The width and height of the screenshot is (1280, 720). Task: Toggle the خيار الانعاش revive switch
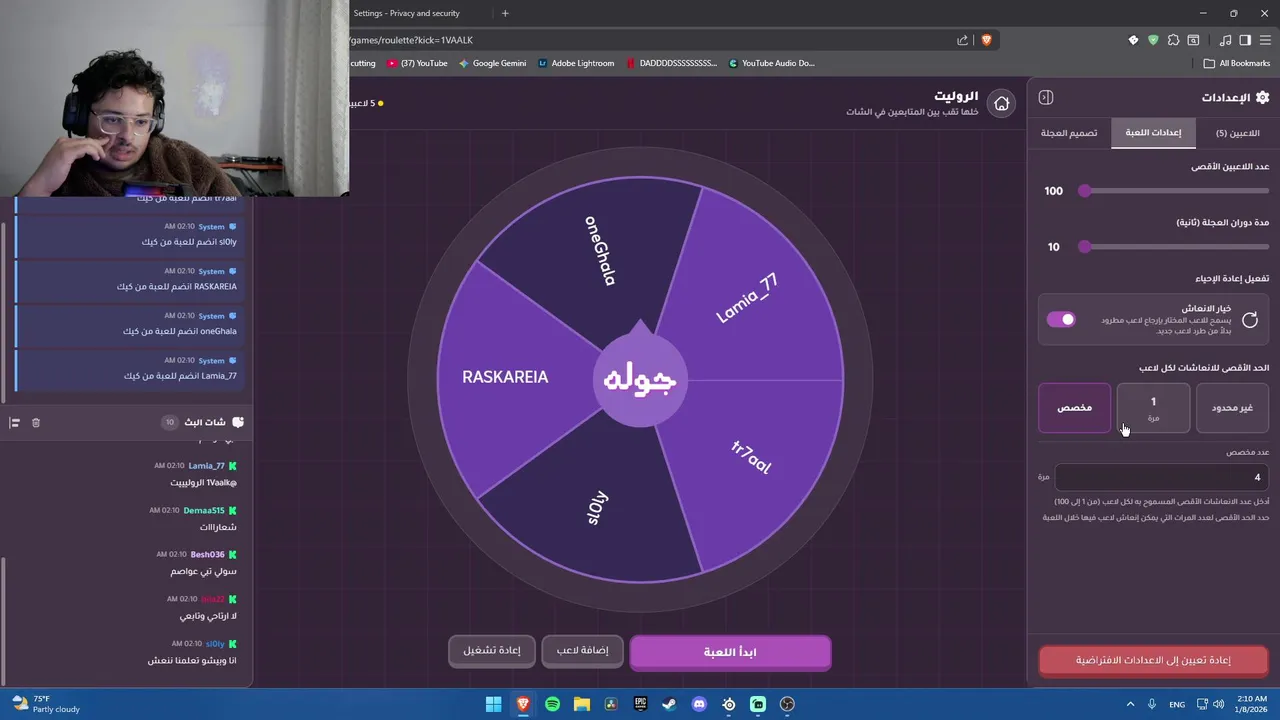point(1061,319)
